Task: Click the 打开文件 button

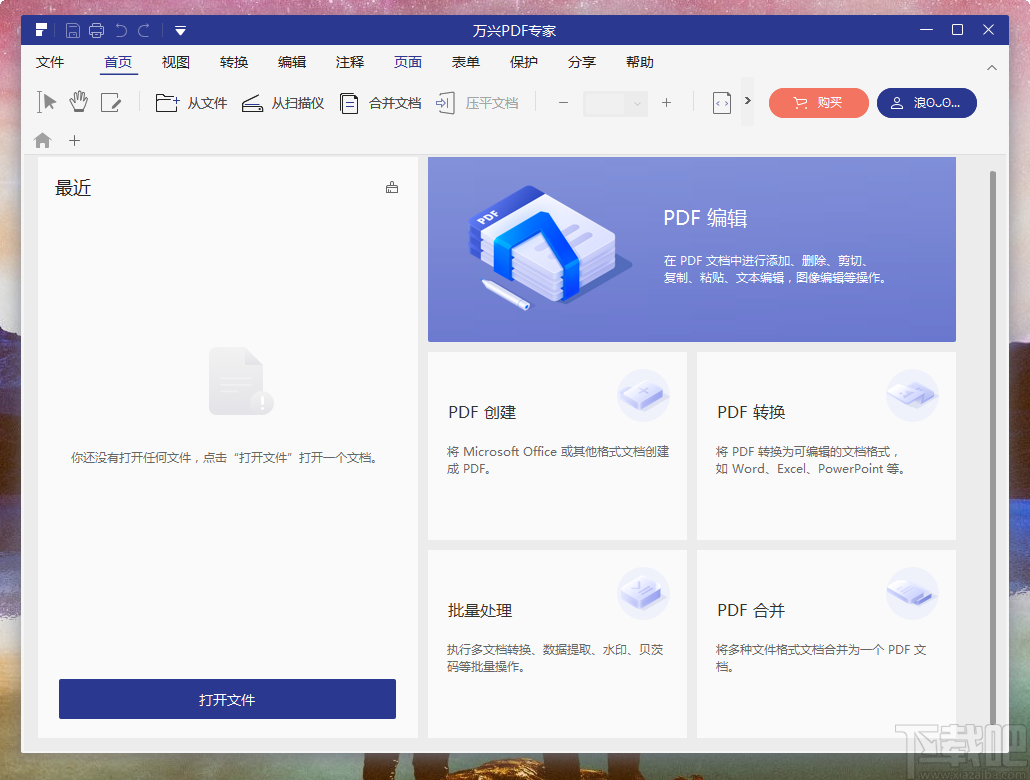Action: (227, 699)
